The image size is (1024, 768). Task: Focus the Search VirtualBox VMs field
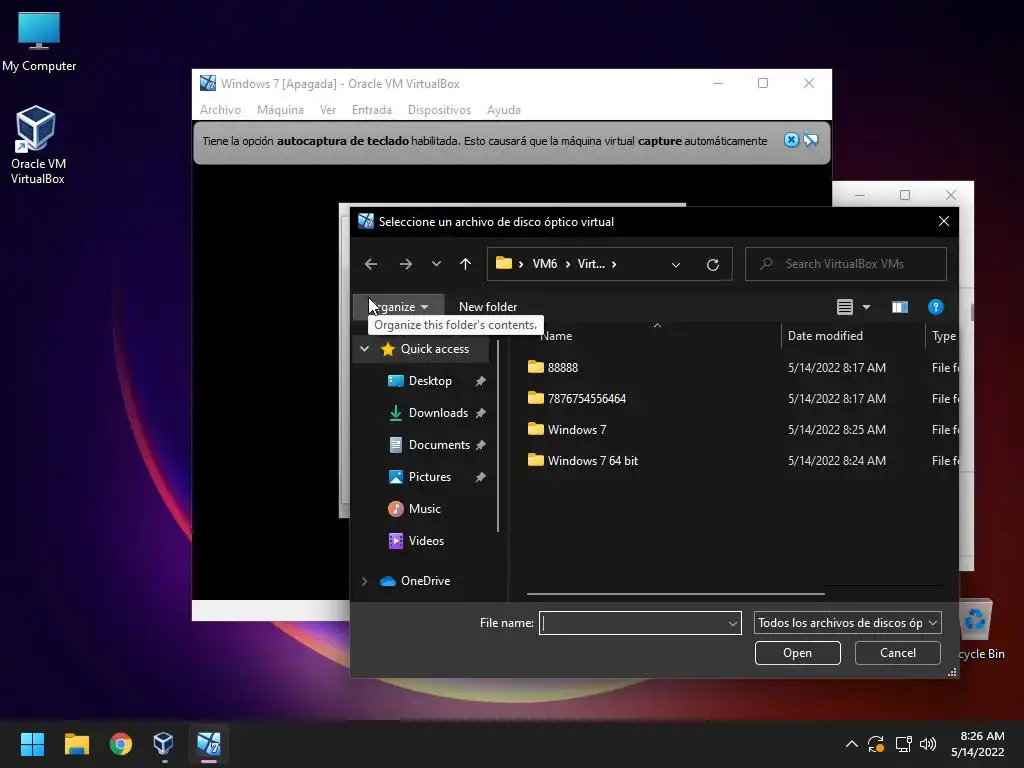pos(846,264)
